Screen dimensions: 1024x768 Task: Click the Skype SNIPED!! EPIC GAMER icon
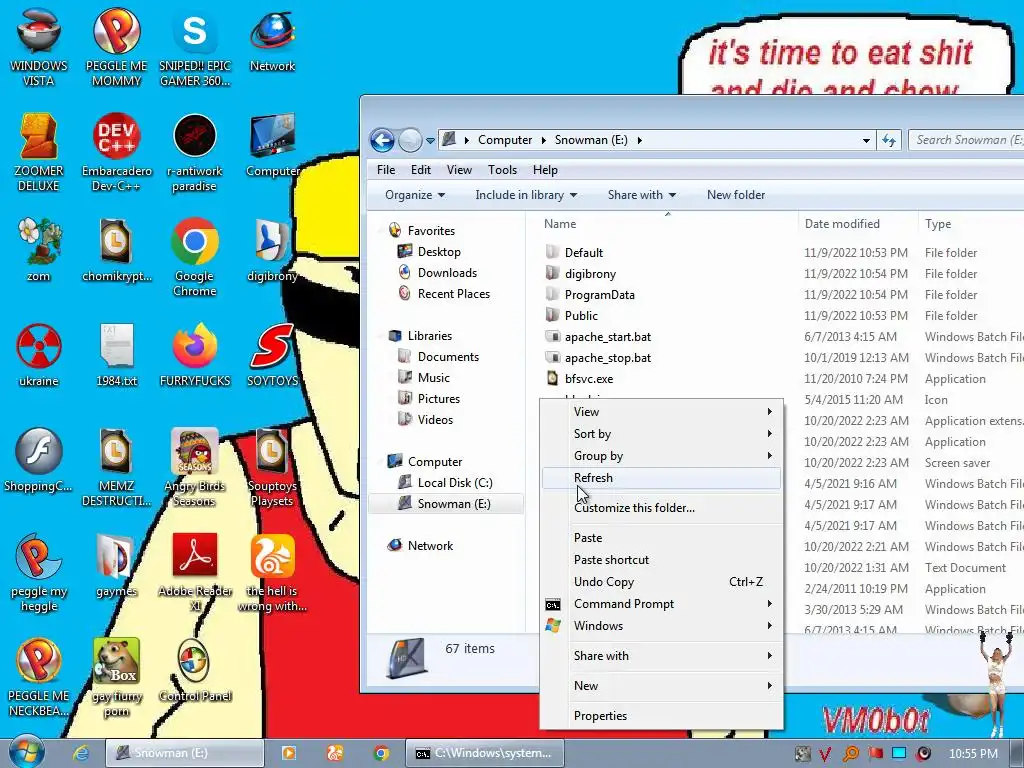pyautogui.click(x=195, y=47)
